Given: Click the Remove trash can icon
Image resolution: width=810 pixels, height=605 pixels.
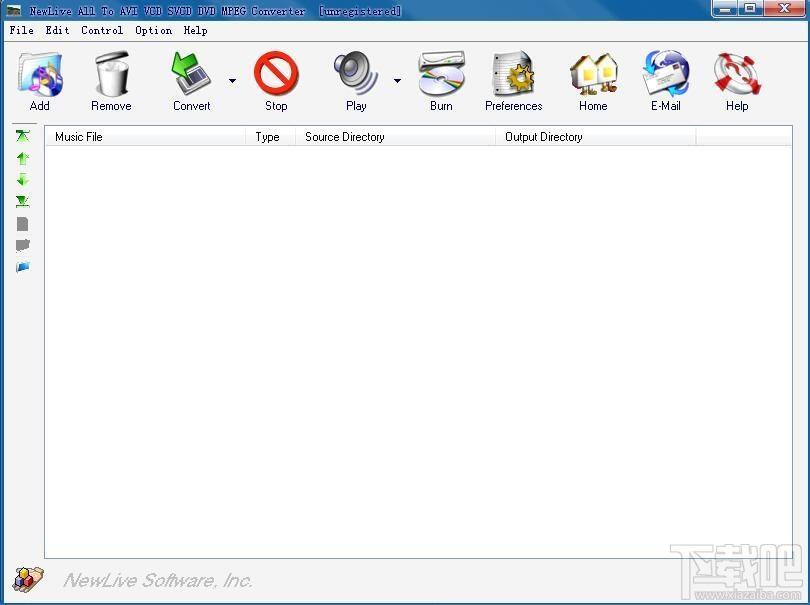Looking at the screenshot, I should 111,74.
